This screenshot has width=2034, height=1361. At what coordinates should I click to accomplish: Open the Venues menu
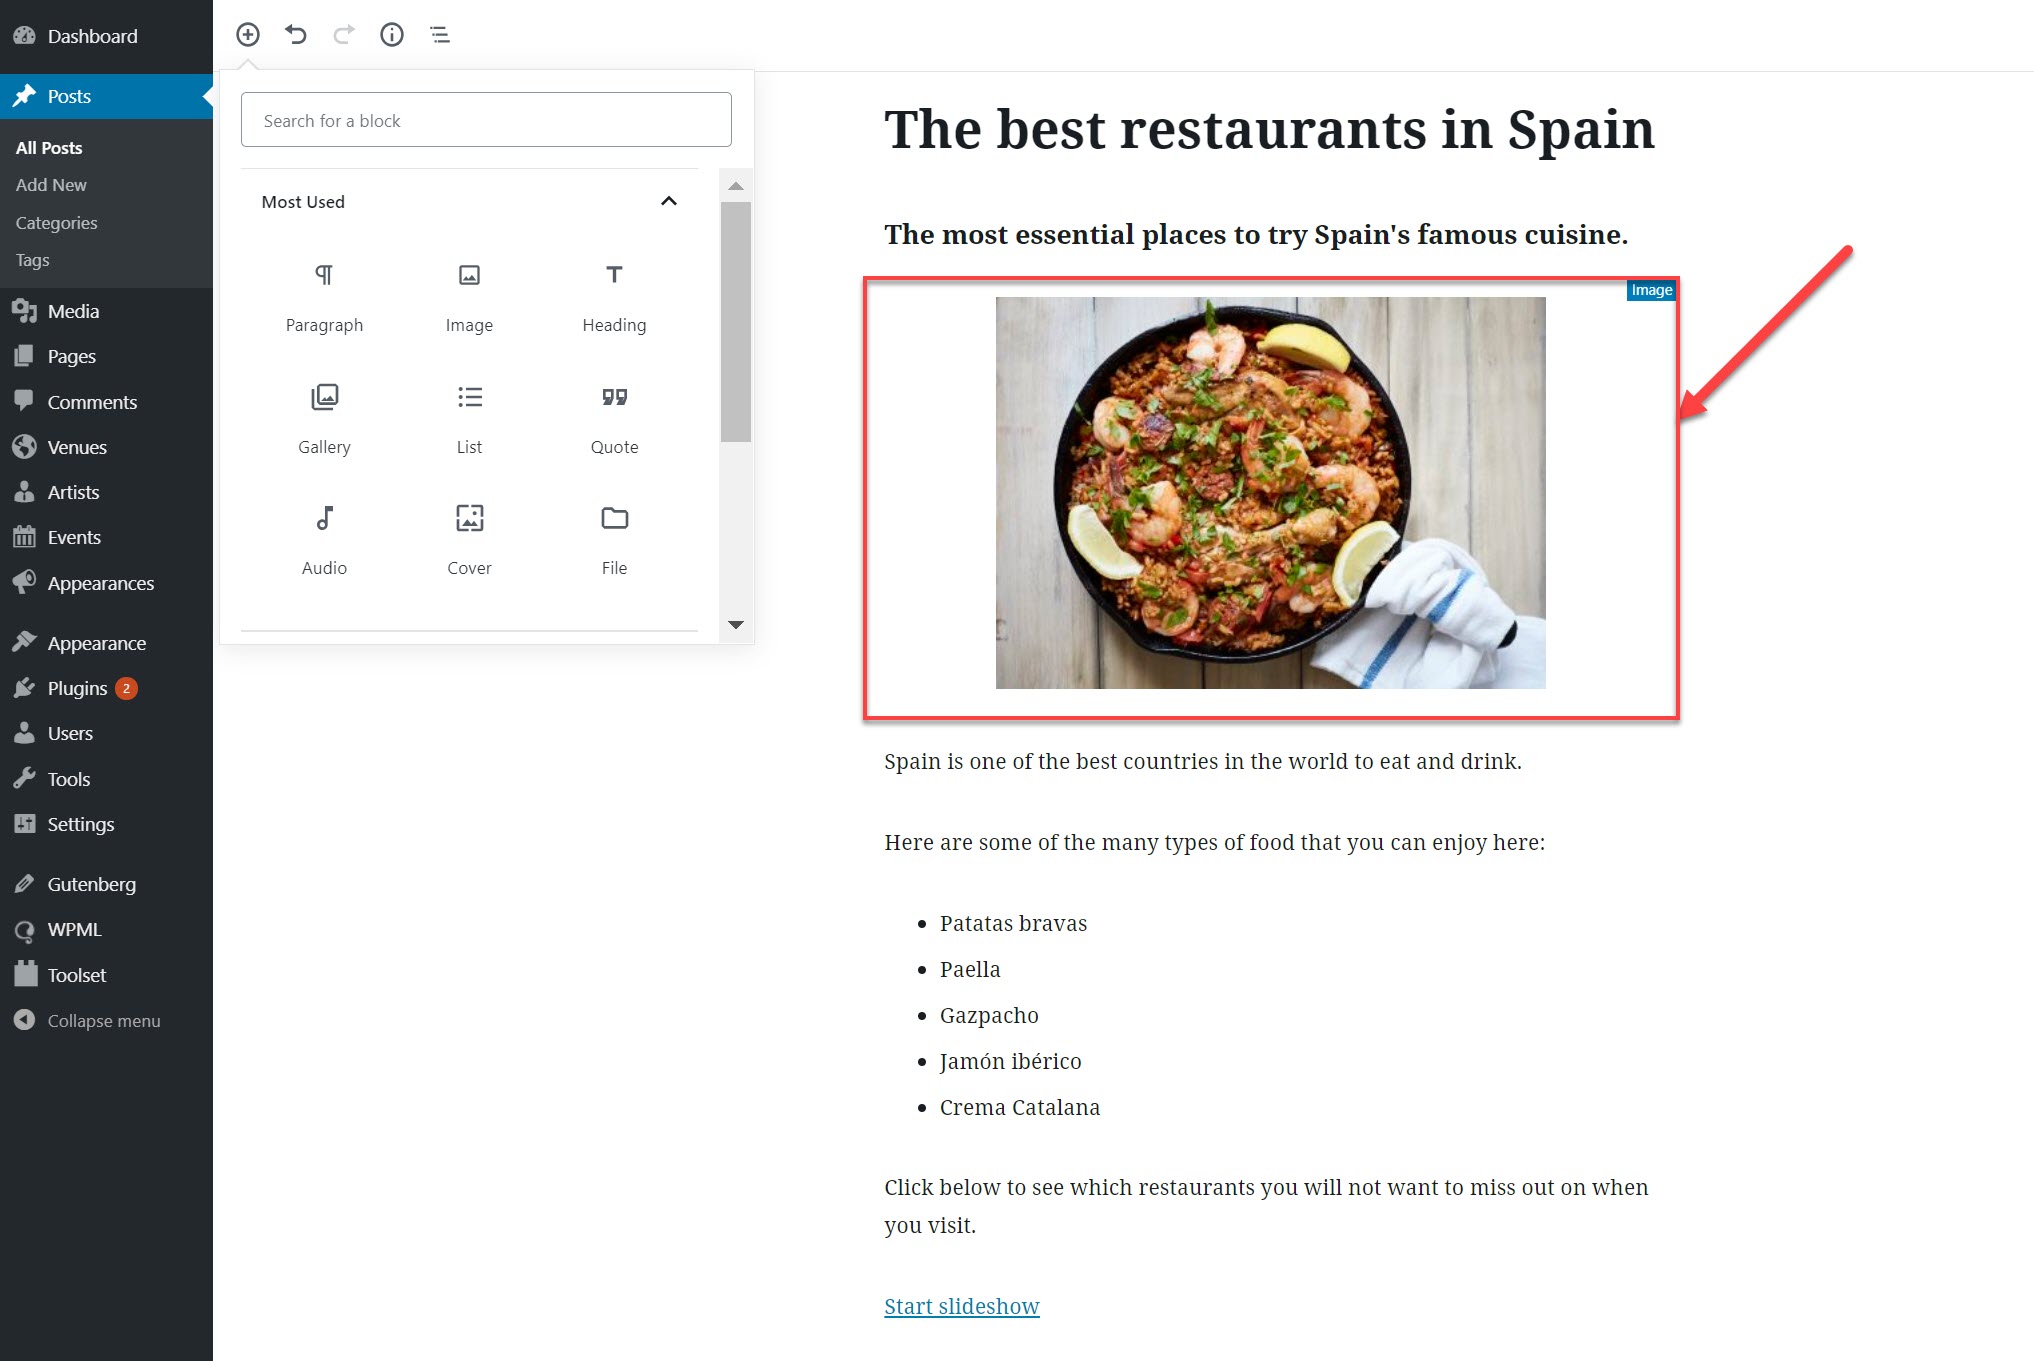point(106,447)
